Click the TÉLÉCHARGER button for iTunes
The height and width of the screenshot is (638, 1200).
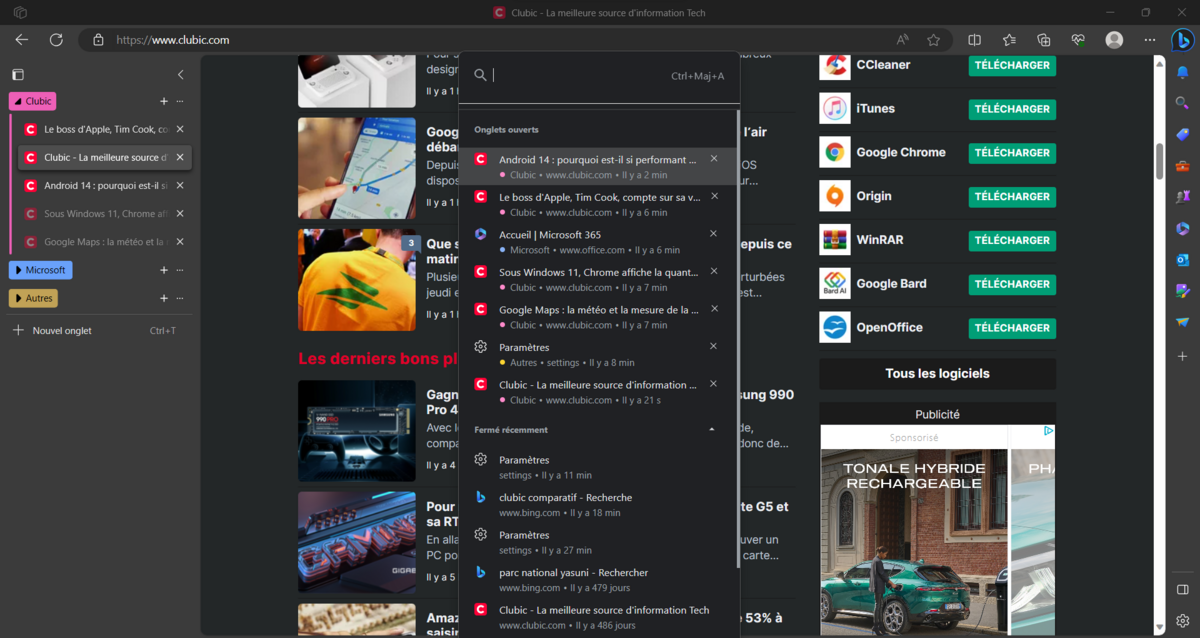point(1012,109)
